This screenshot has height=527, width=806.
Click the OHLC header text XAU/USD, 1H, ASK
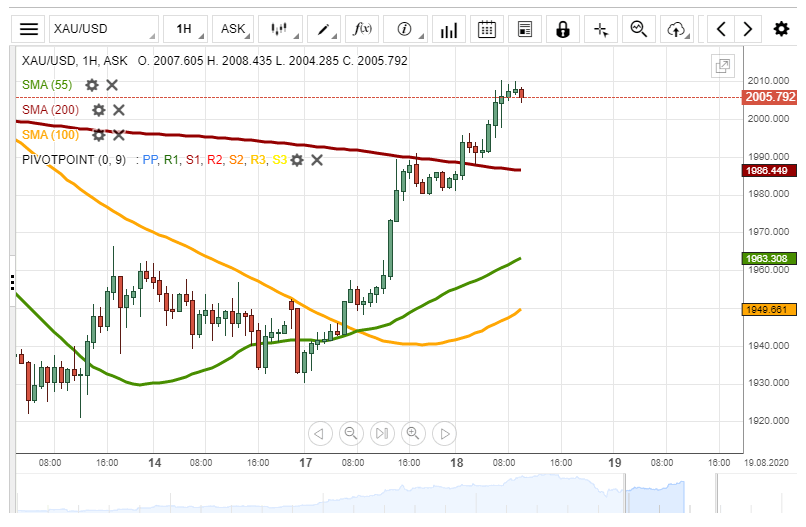pos(75,61)
